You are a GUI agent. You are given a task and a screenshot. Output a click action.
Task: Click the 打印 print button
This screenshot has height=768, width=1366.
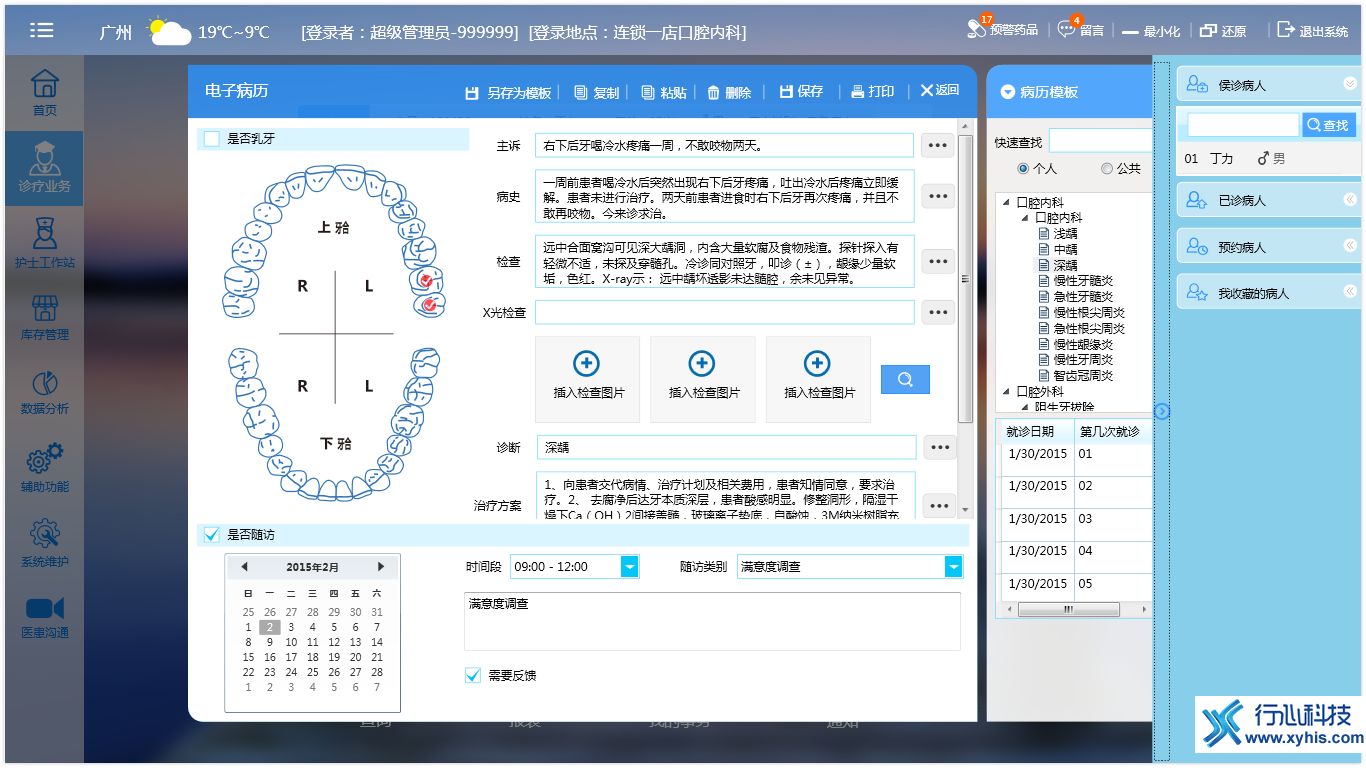tap(873, 90)
